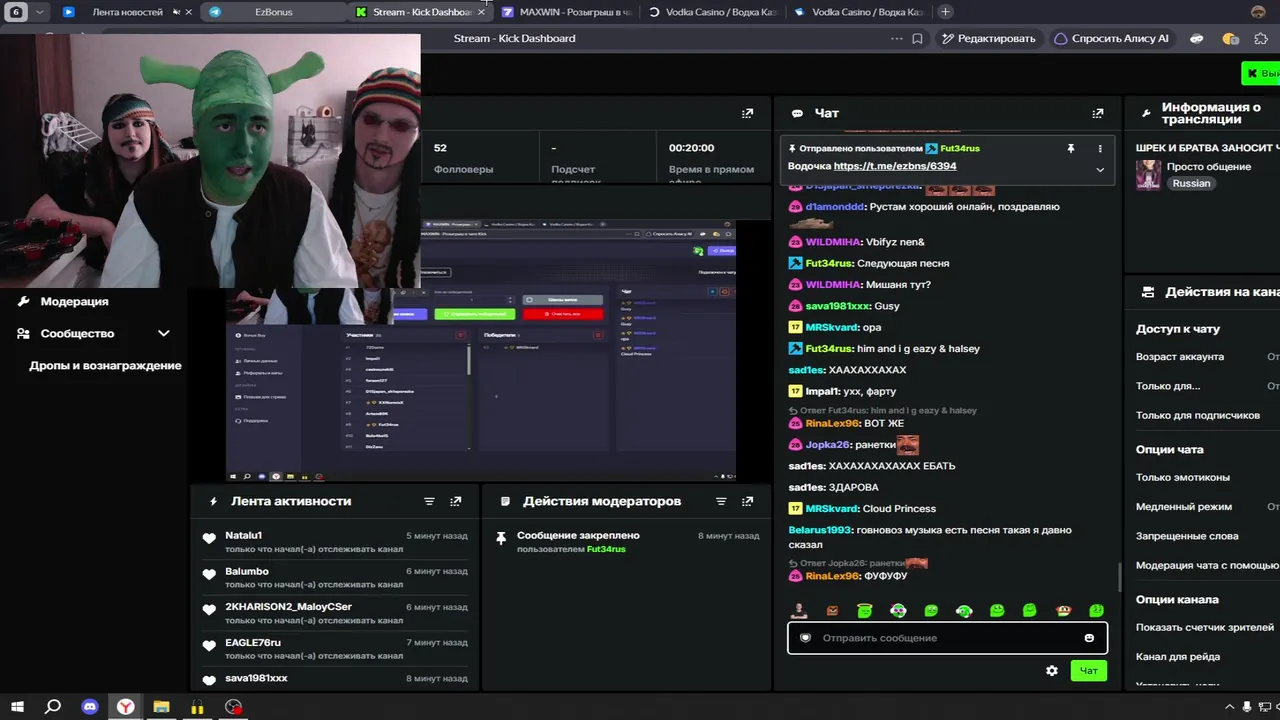Click the Russian language tag
The width and height of the screenshot is (1280, 720).
(1191, 184)
